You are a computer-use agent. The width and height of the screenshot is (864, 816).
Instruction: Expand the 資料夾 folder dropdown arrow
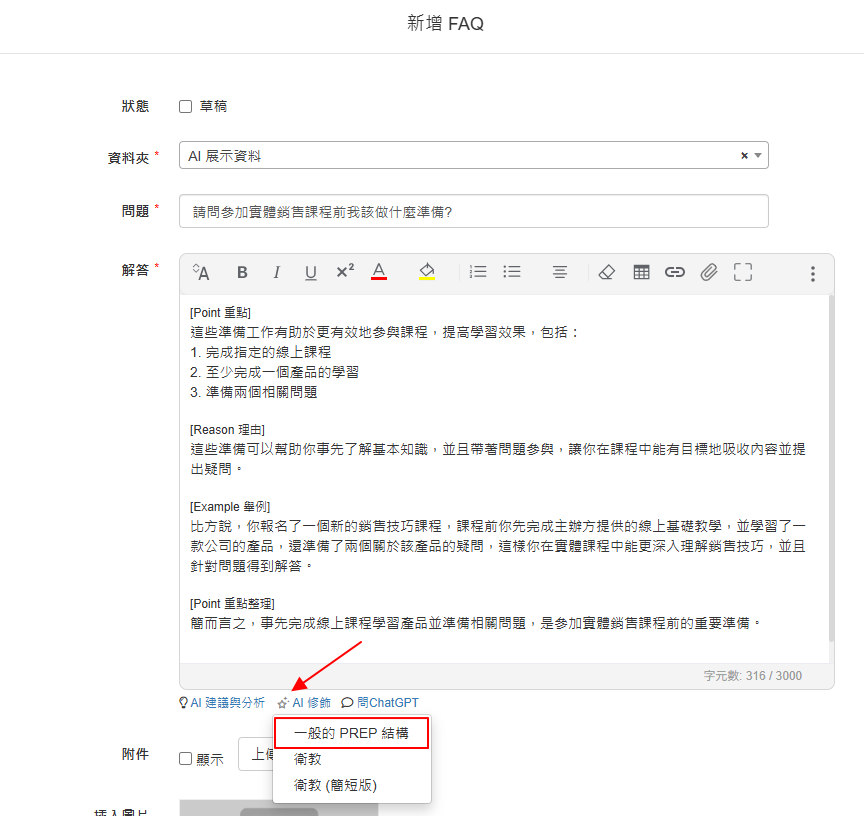point(758,156)
